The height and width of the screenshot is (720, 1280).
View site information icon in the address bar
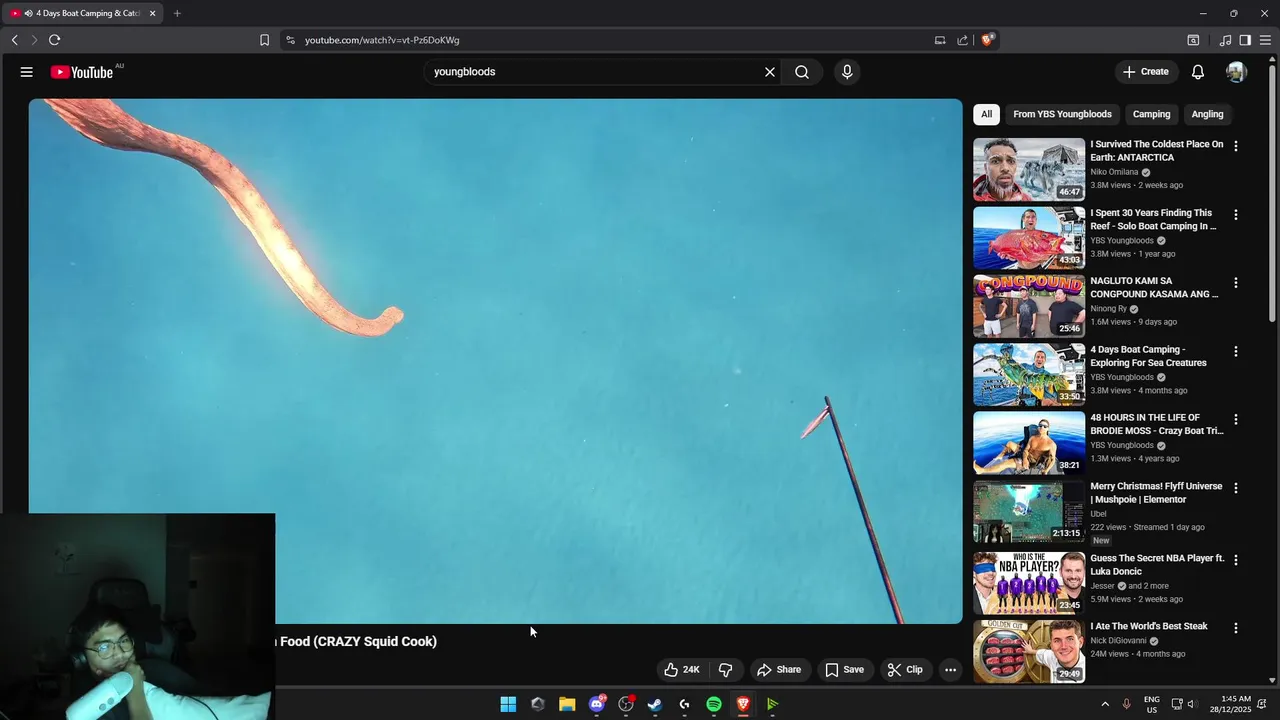point(290,40)
